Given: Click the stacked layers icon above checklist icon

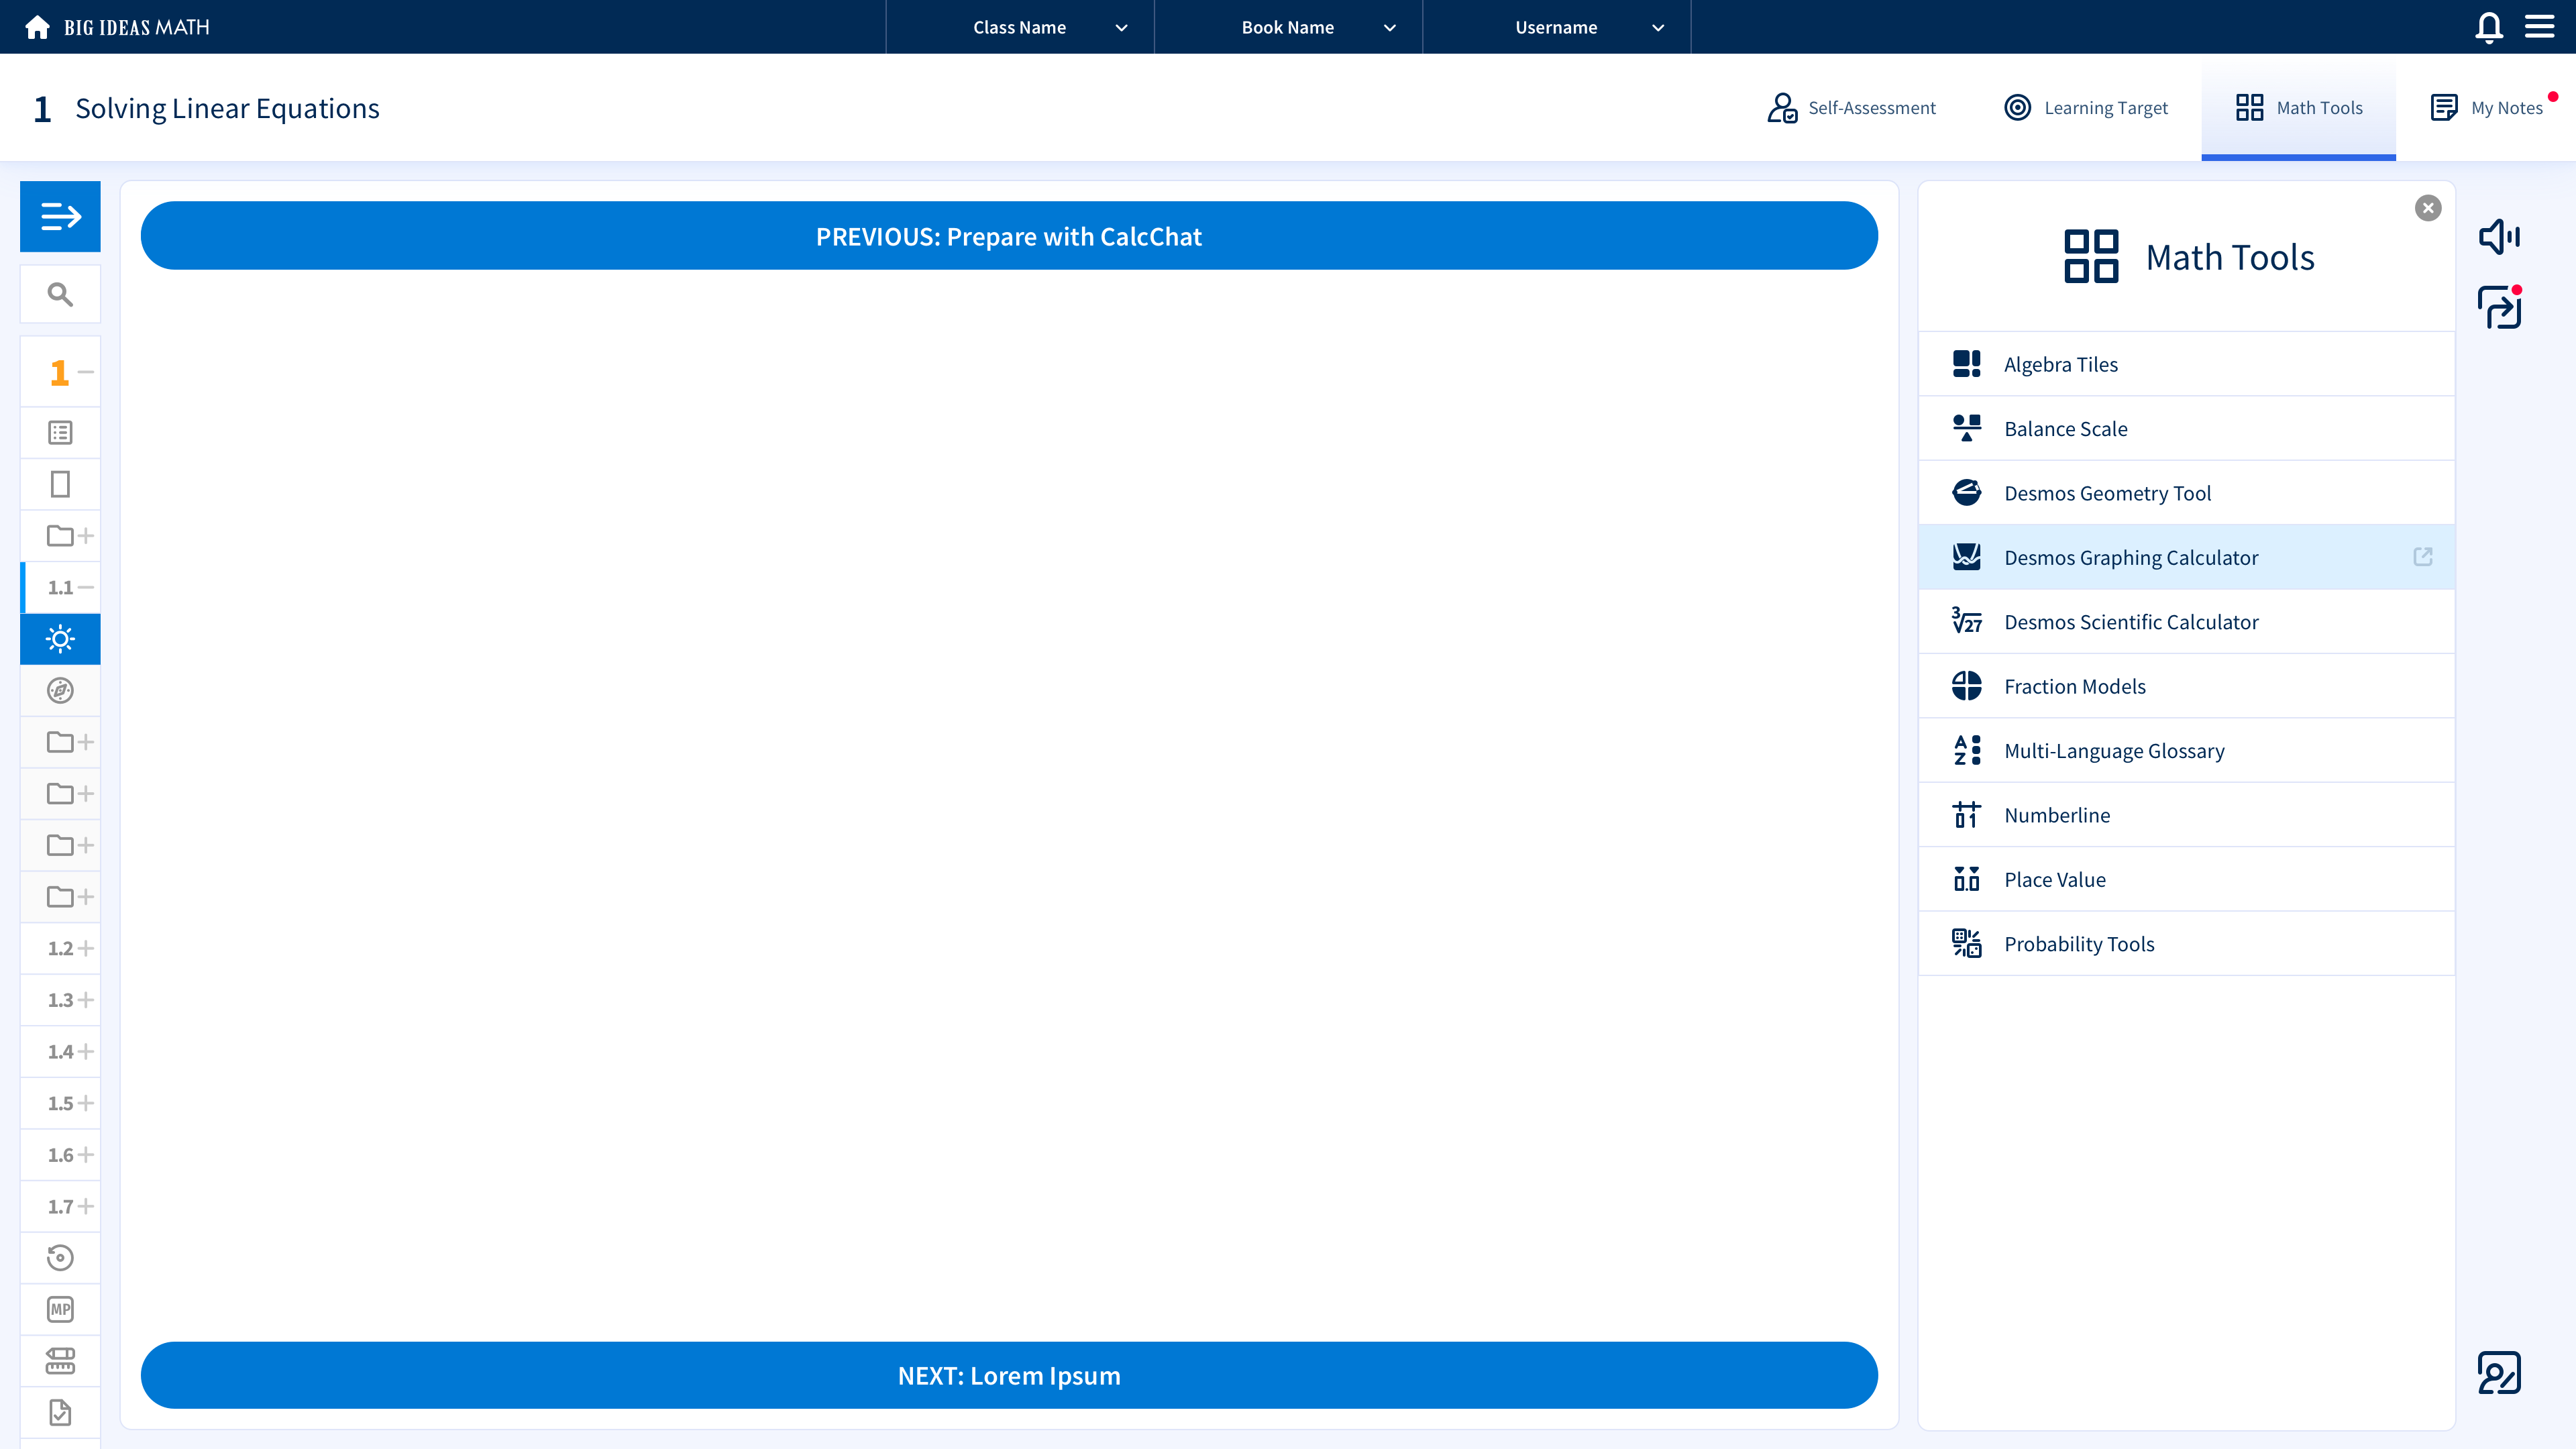Looking at the screenshot, I should tap(60, 1361).
